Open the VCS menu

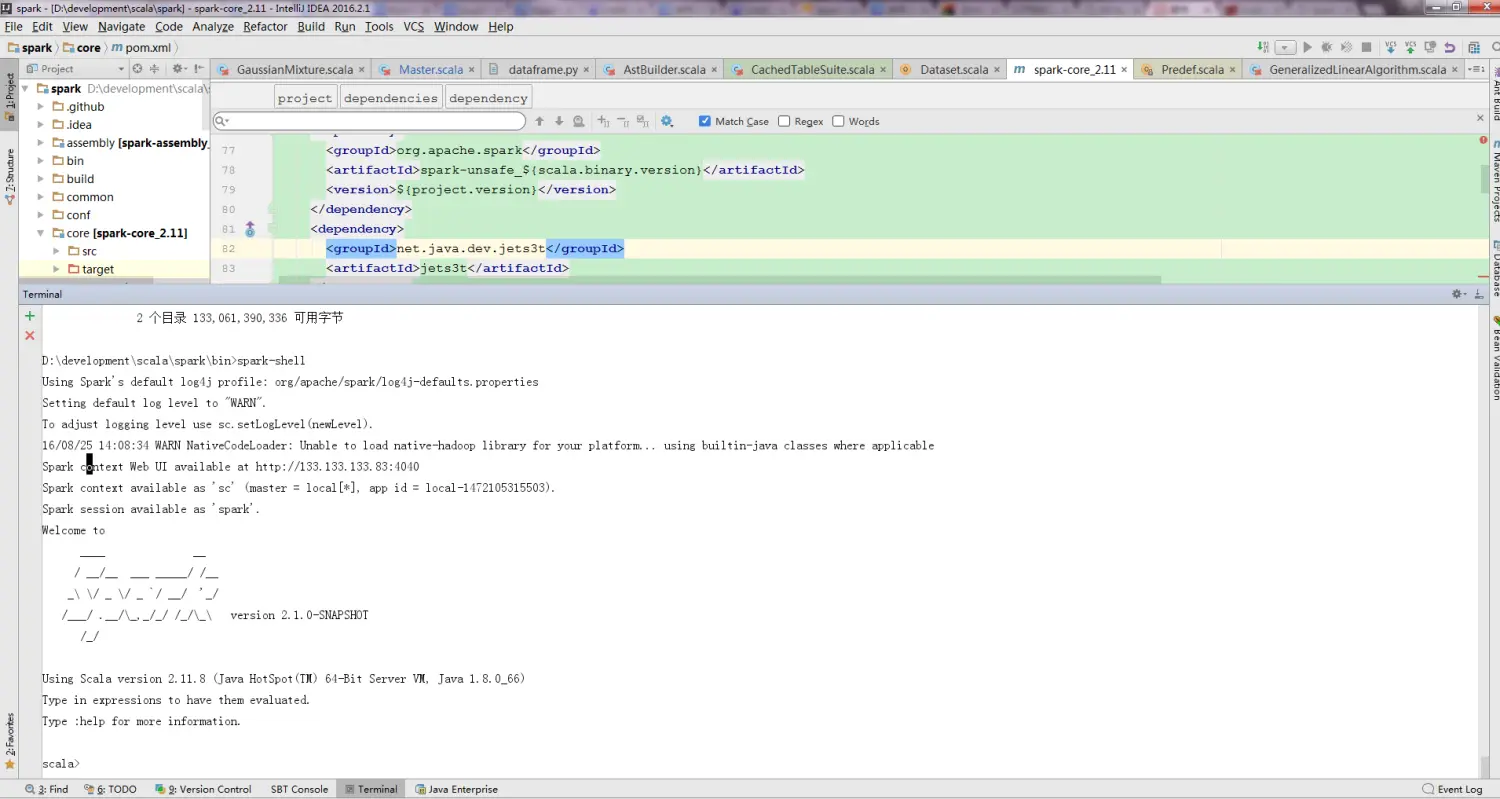click(x=414, y=27)
